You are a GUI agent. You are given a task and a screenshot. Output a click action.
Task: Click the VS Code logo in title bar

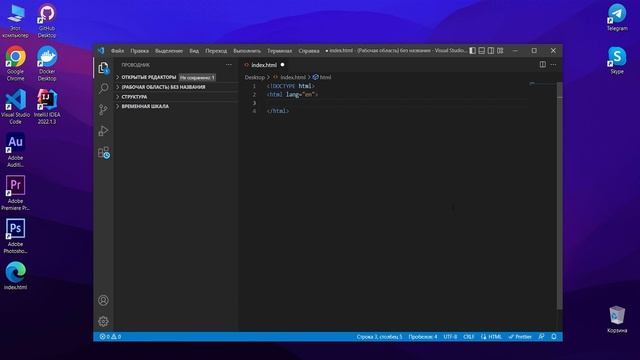point(101,51)
